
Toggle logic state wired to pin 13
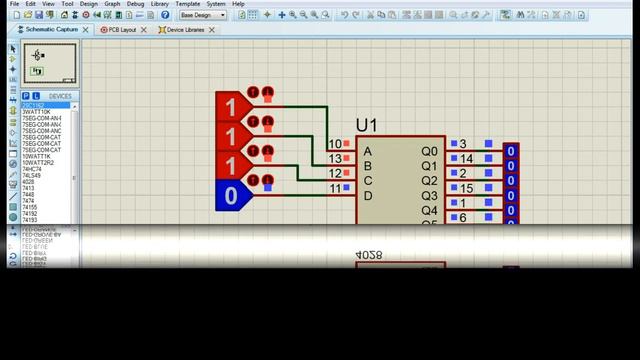[x=233, y=136]
